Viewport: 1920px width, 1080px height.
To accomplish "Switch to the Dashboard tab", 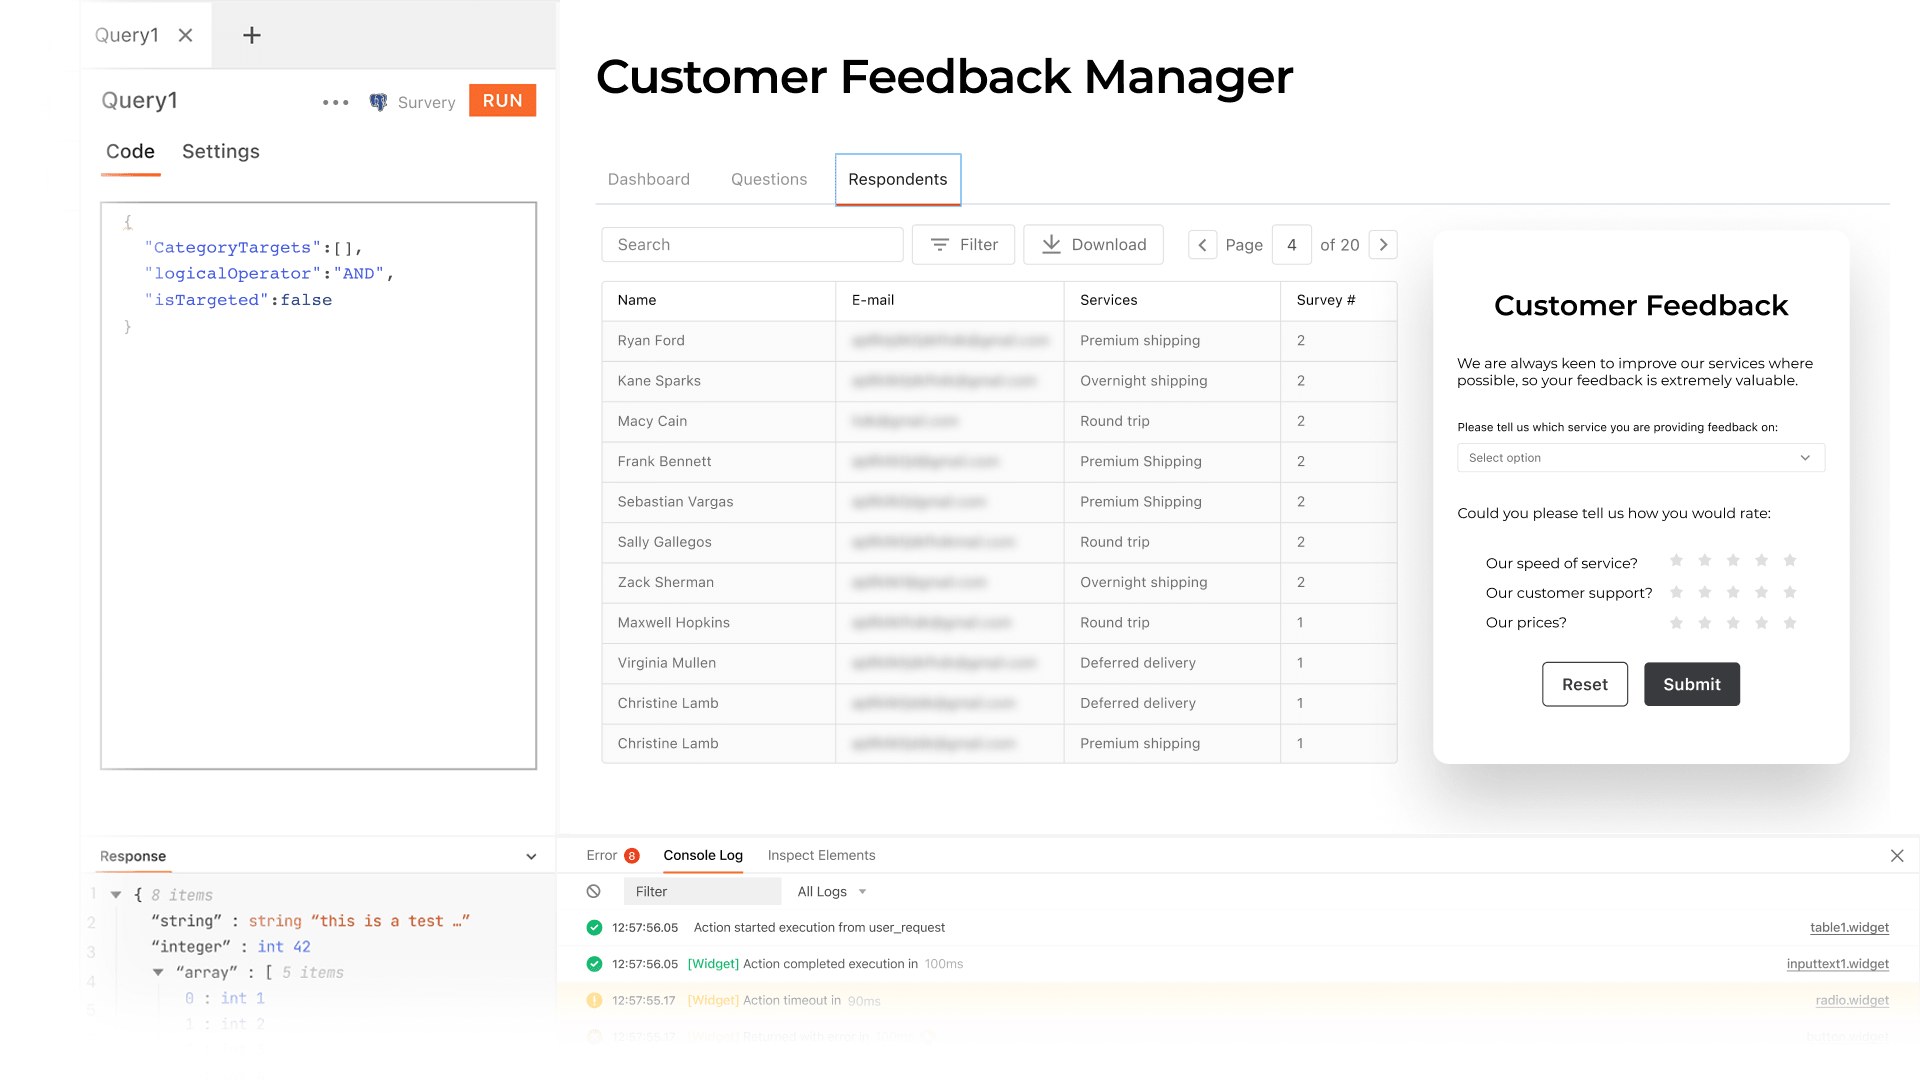I will tap(648, 179).
